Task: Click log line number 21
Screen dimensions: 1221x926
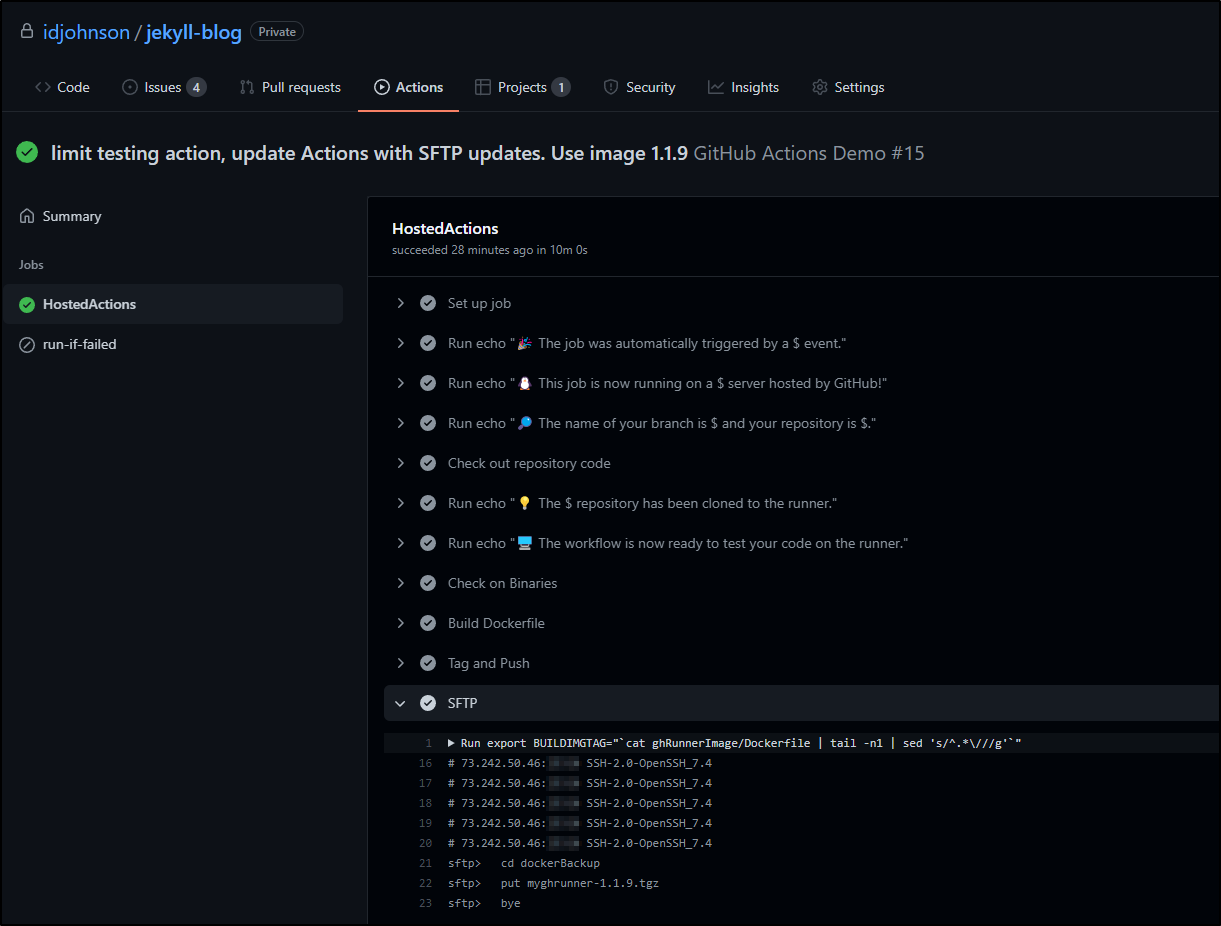Action: [x=426, y=863]
